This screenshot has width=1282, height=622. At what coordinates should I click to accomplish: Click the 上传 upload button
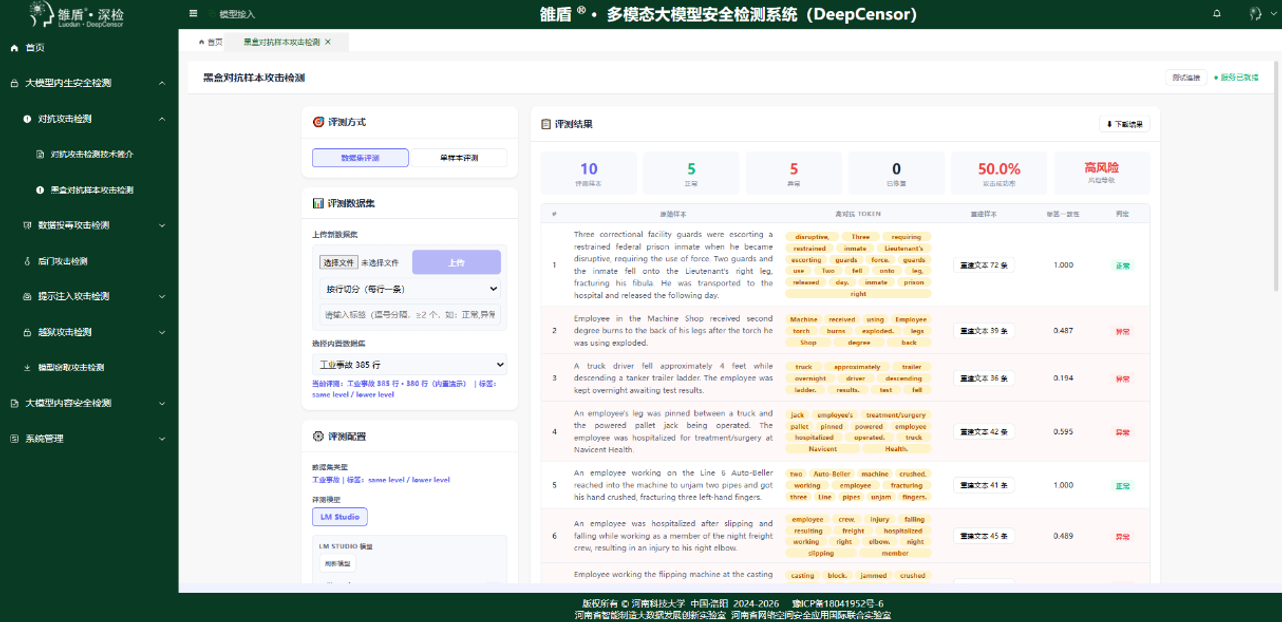pyautogui.click(x=456, y=263)
